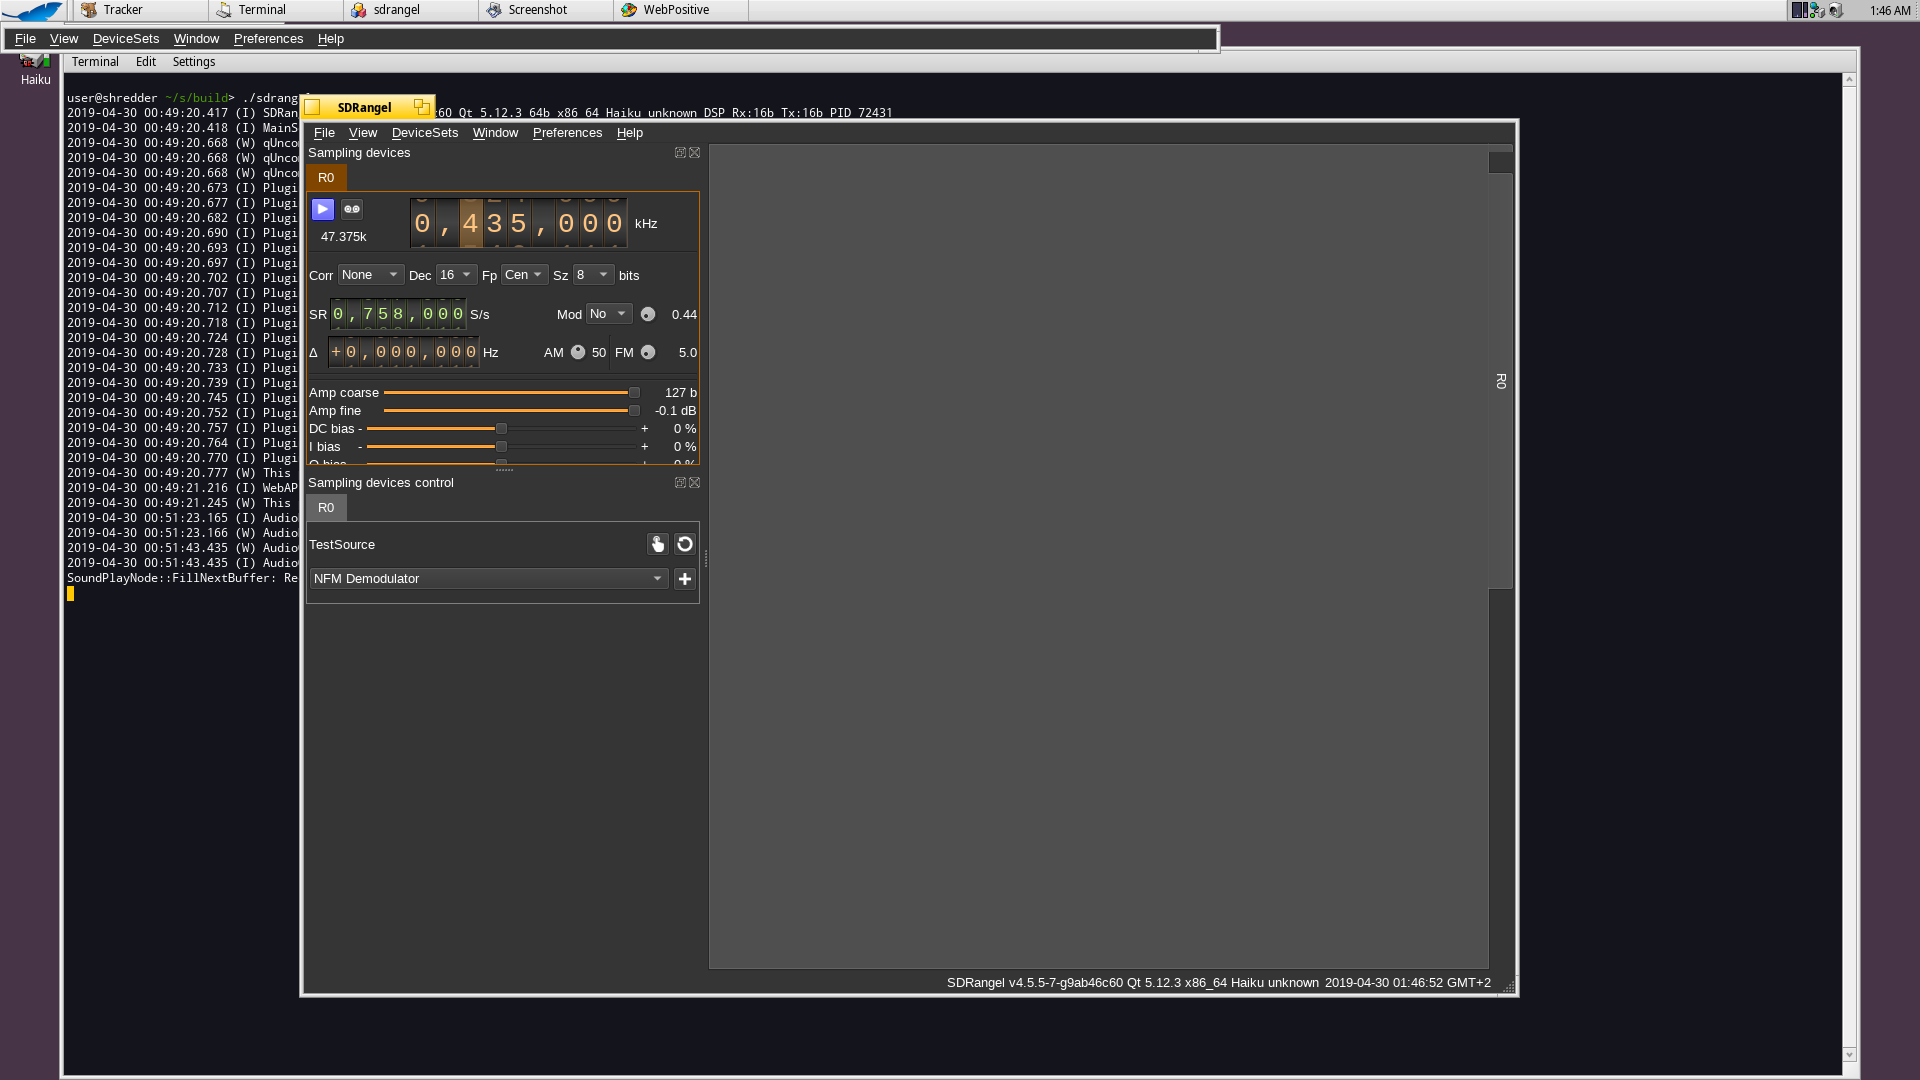This screenshot has width=1920, height=1080.
Task: Open the Fp center position dropdown
Action: tap(525, 275)
